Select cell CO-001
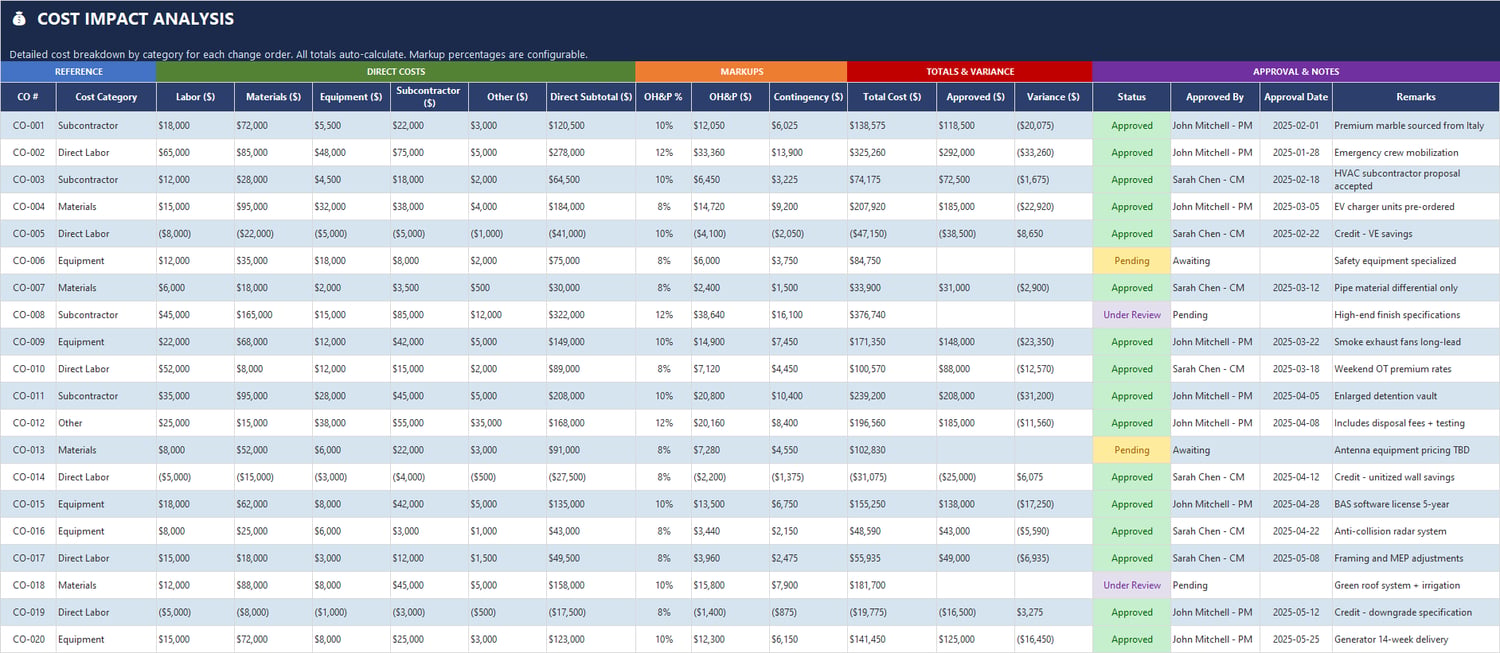 28,126
